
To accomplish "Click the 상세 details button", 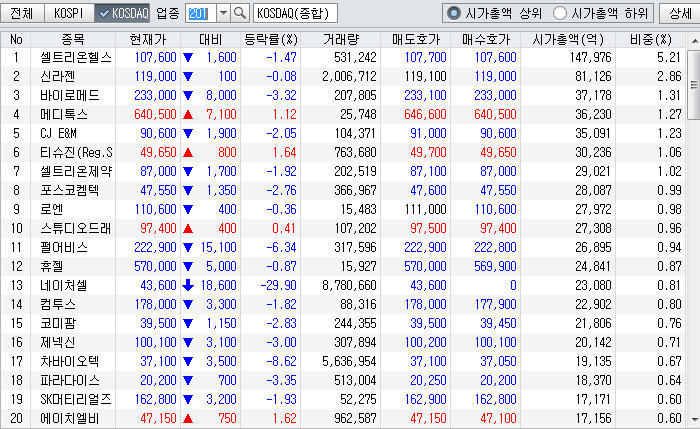I will (678, 14).
